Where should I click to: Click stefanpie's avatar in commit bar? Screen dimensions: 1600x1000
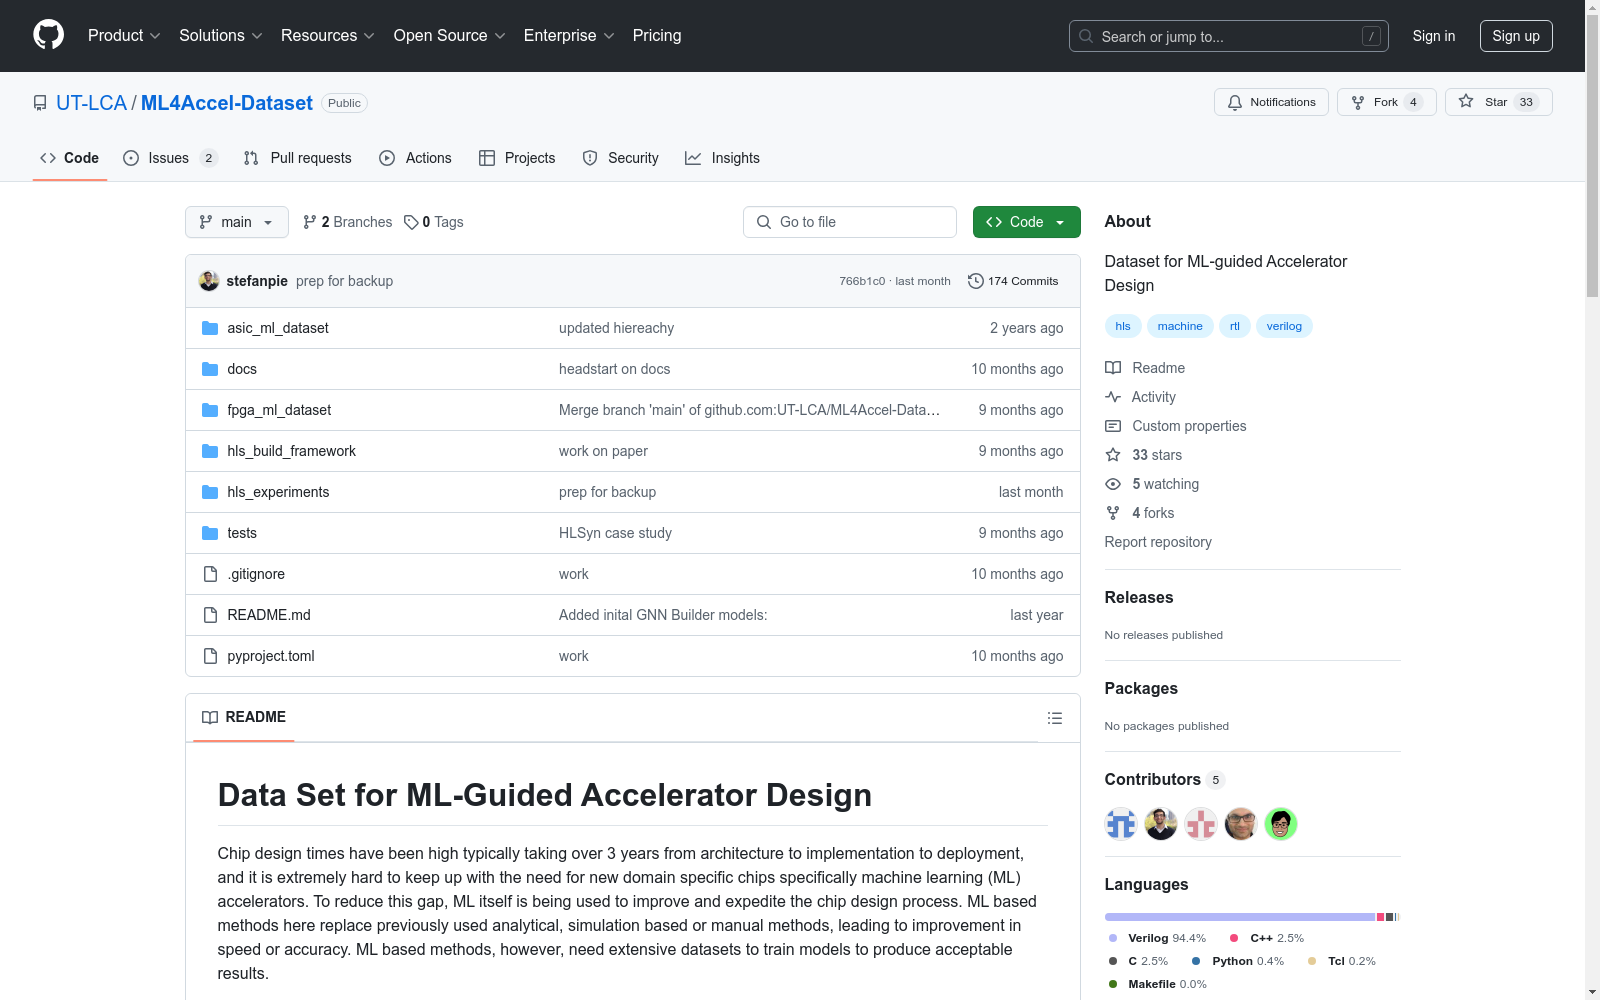209,281
